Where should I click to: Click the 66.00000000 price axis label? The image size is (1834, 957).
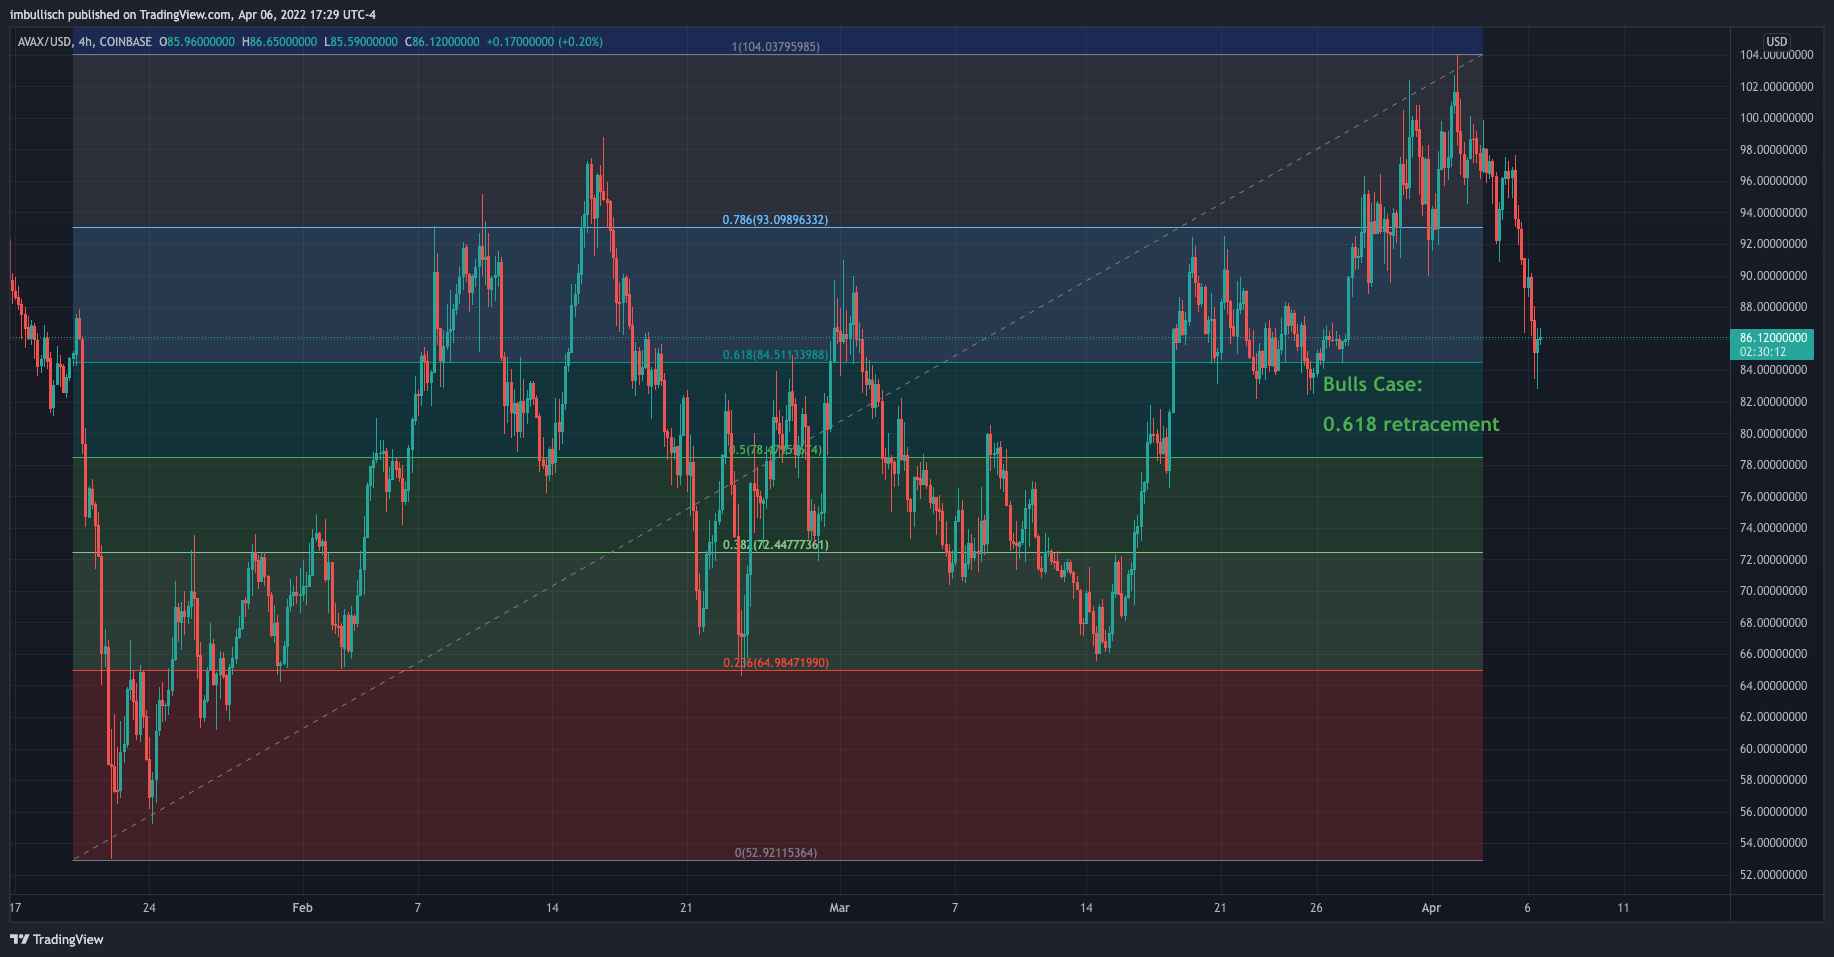coord(1776,654)
